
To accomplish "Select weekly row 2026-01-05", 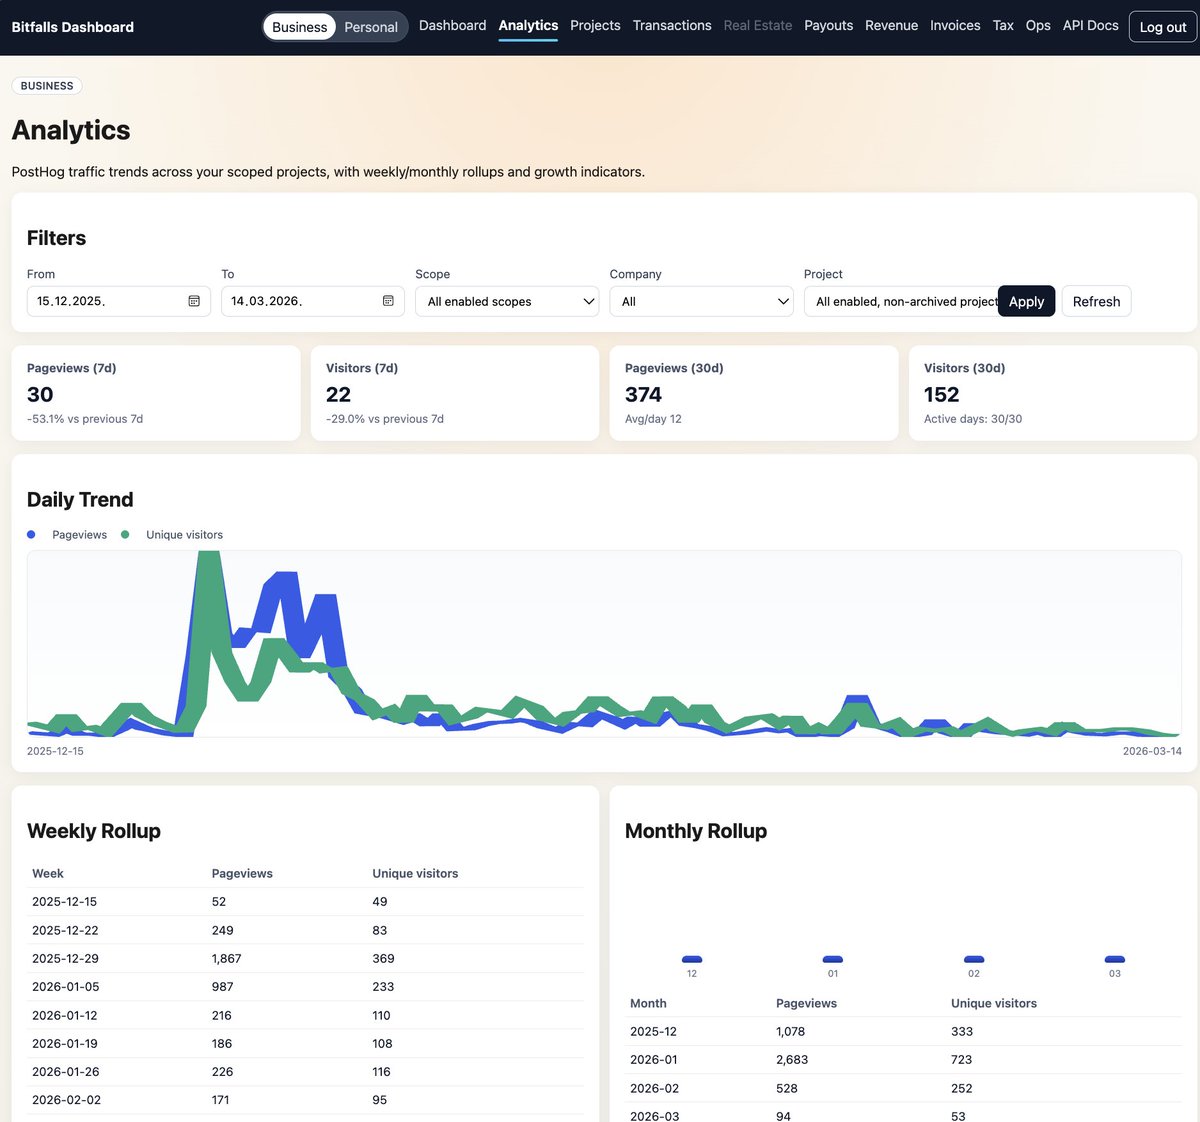I will 305,987.
